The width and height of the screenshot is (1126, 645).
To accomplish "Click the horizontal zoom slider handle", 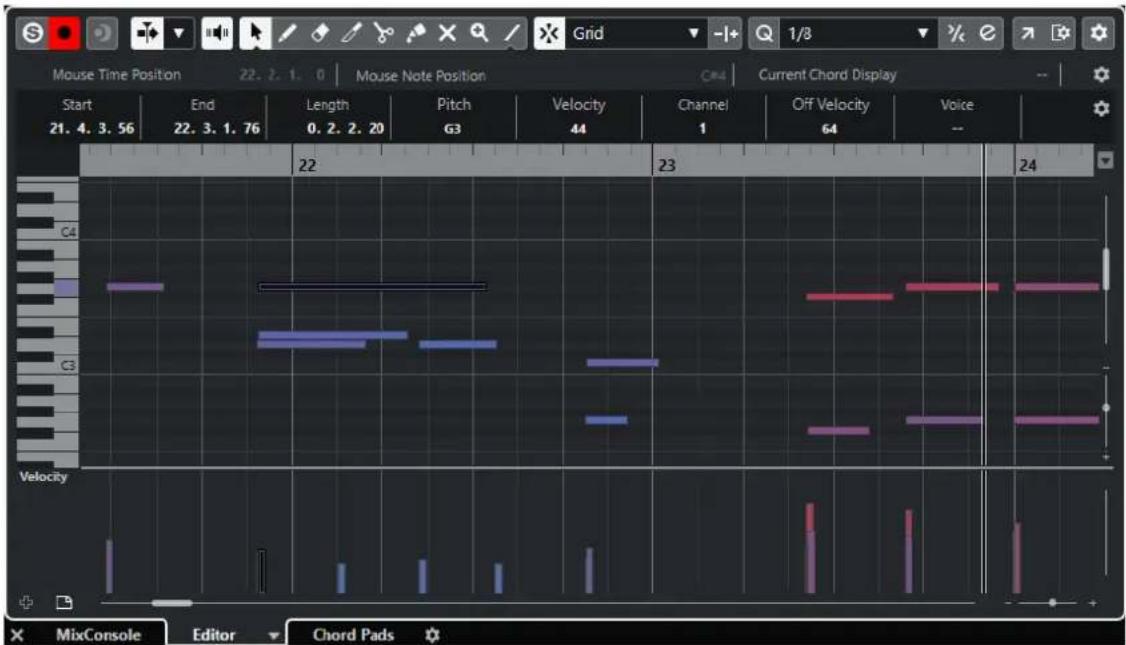I will (x=1052, y=603).
